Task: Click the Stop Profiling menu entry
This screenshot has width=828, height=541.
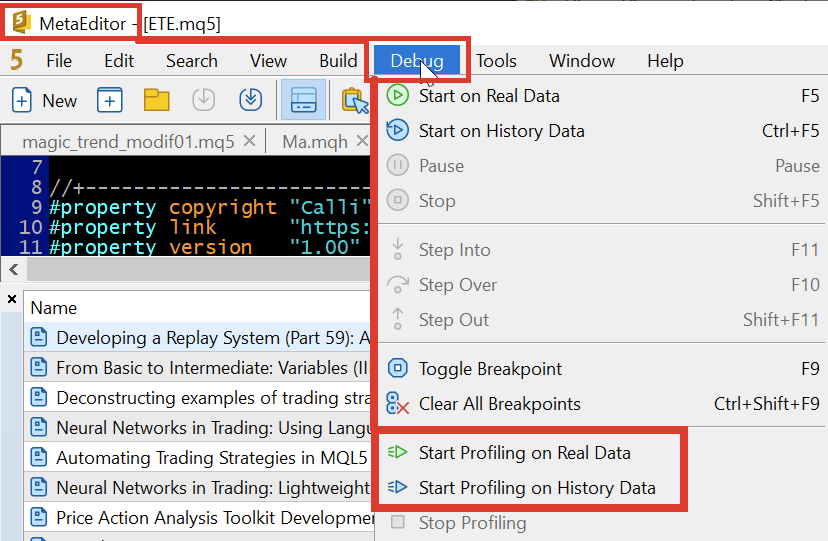Action: 602,523
